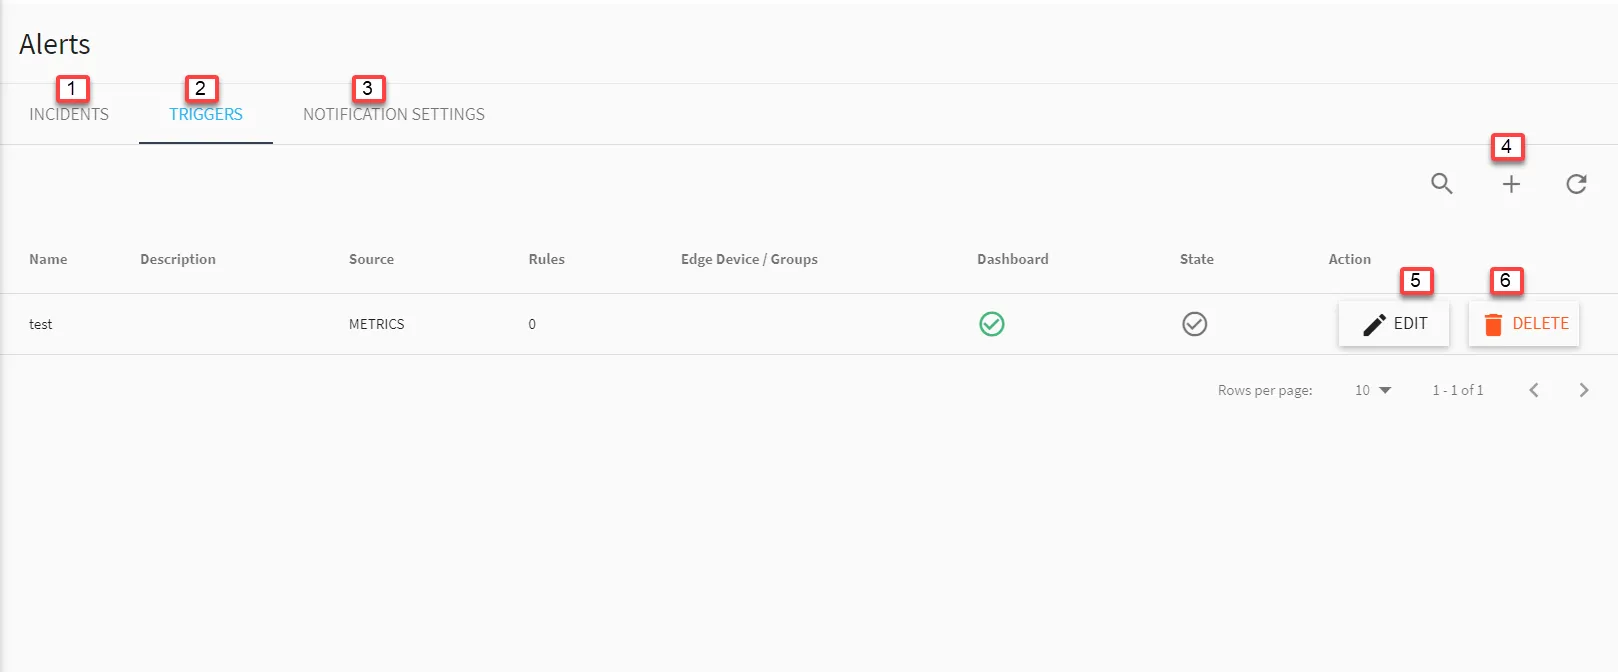
Task: Open the search magnifier icon
Action: [1441, 184]
